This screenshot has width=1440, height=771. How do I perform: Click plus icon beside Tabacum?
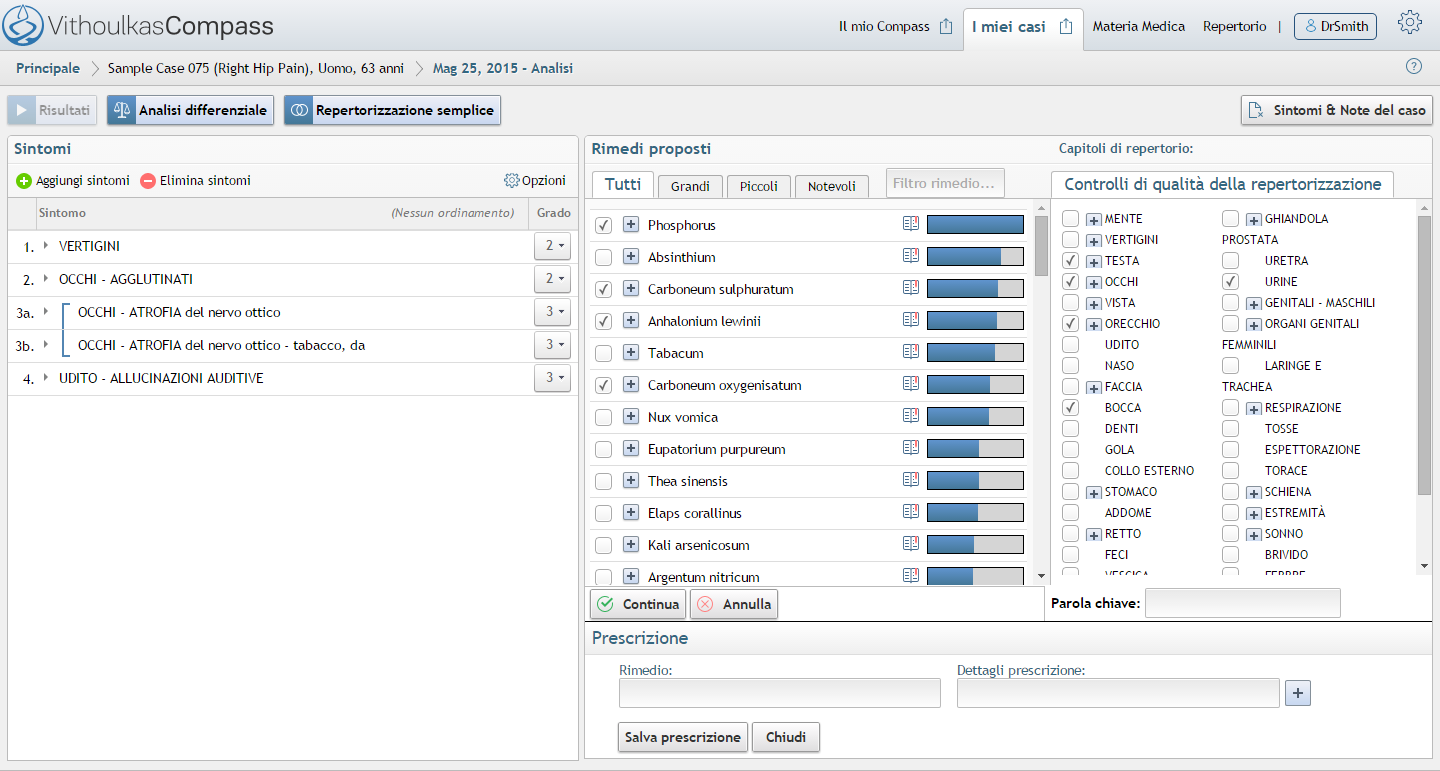tap(631, 353)
